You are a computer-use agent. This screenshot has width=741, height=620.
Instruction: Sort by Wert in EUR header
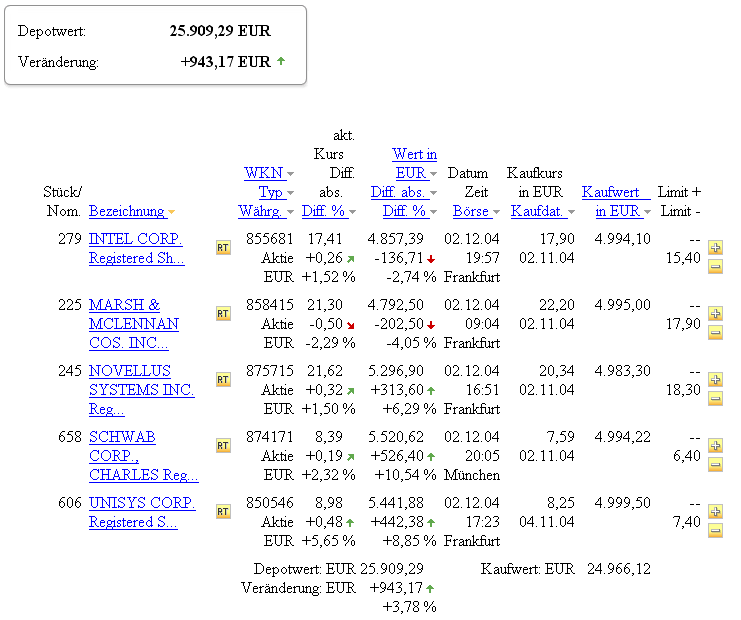414,164
